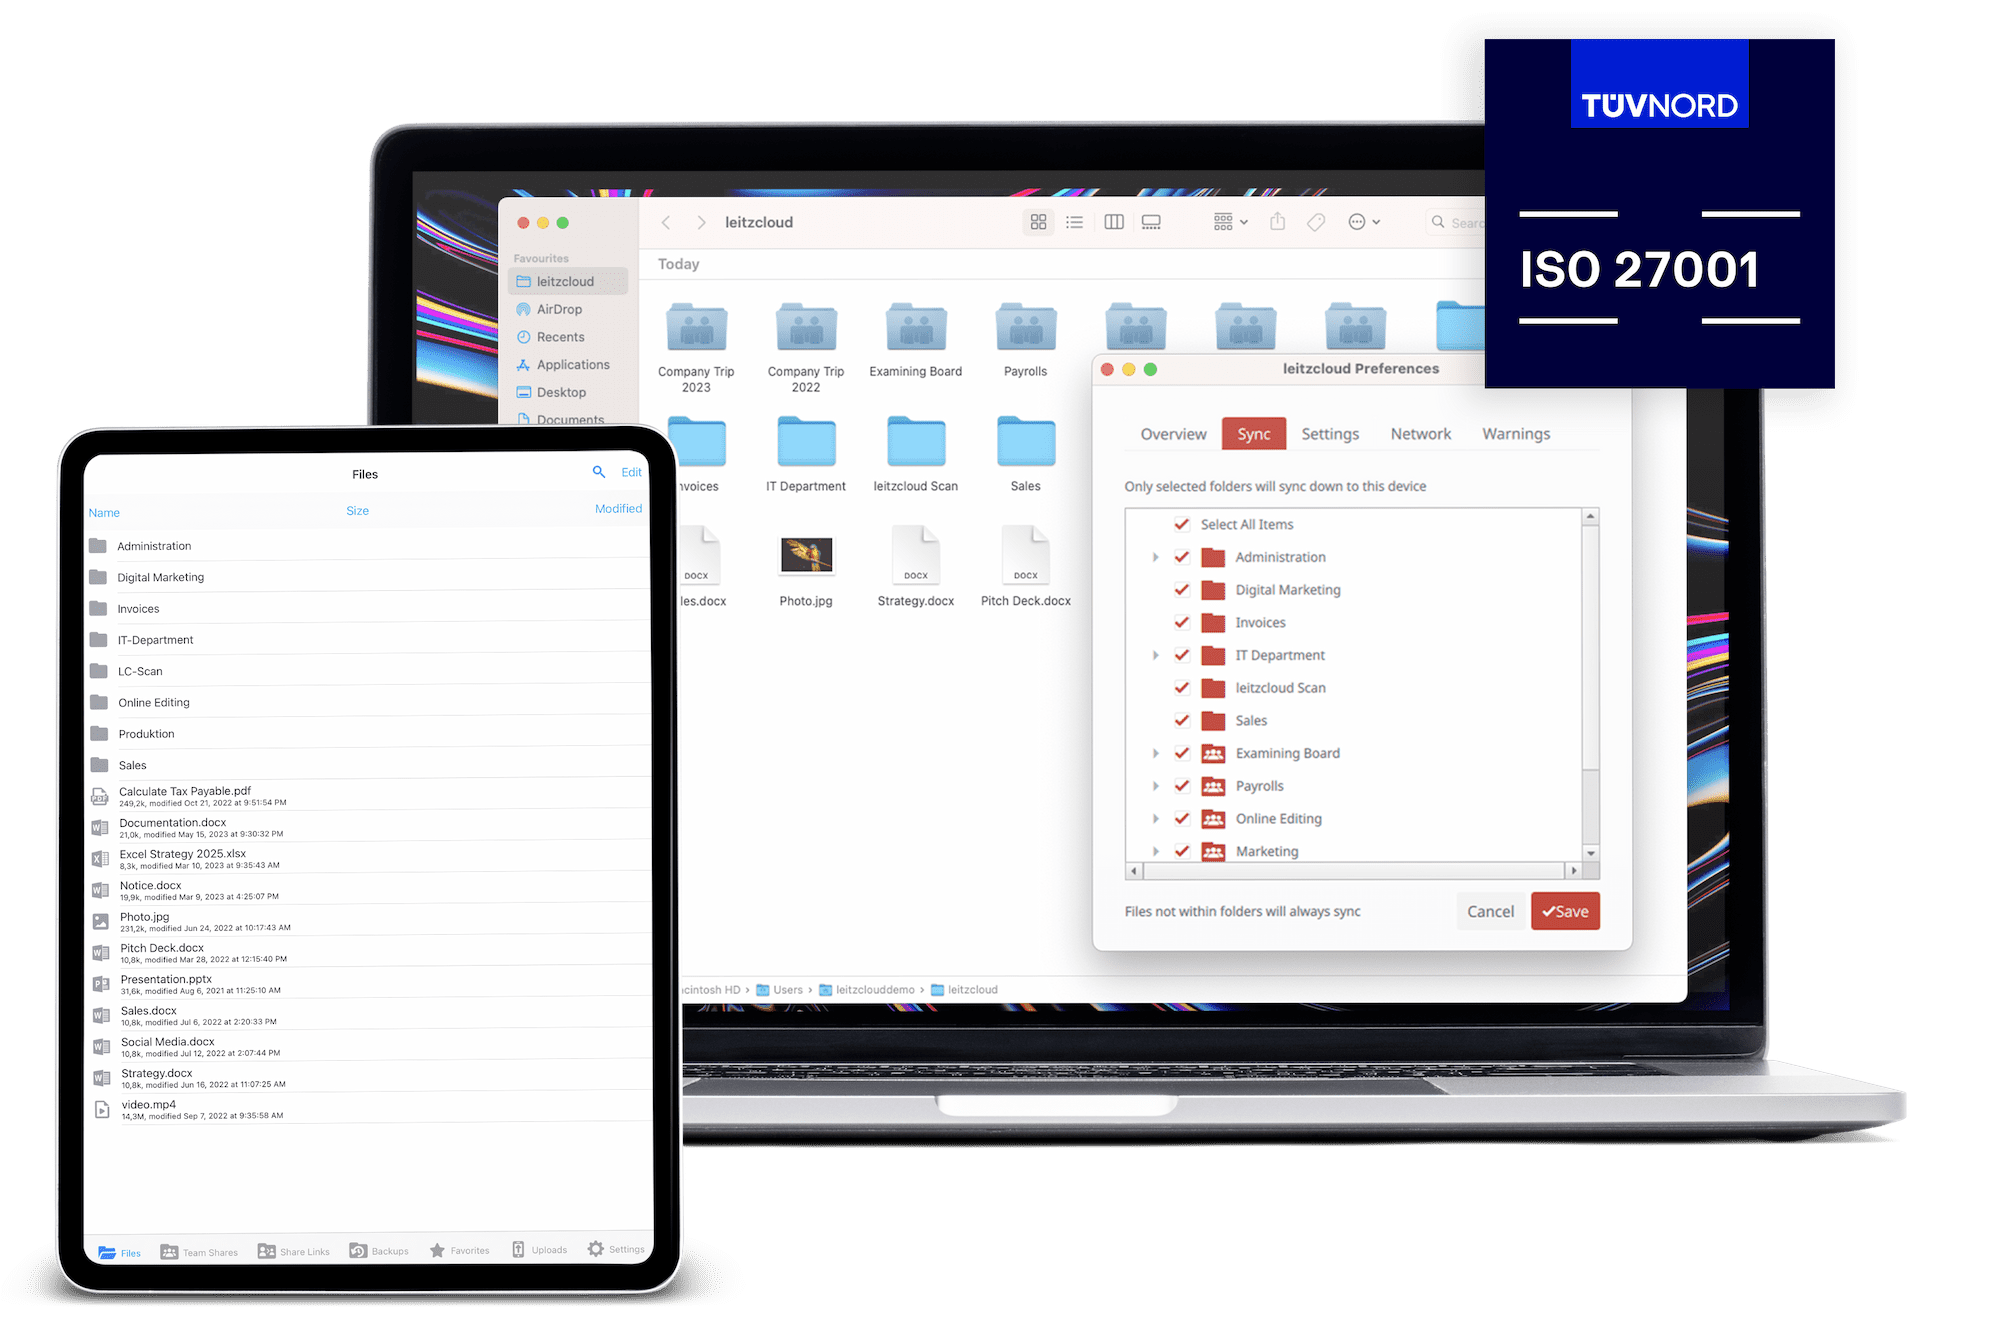Expand the Examining Board tree row
Screen dimensions: 2000x1326
pyautogui.click(x=1155, y=753)
